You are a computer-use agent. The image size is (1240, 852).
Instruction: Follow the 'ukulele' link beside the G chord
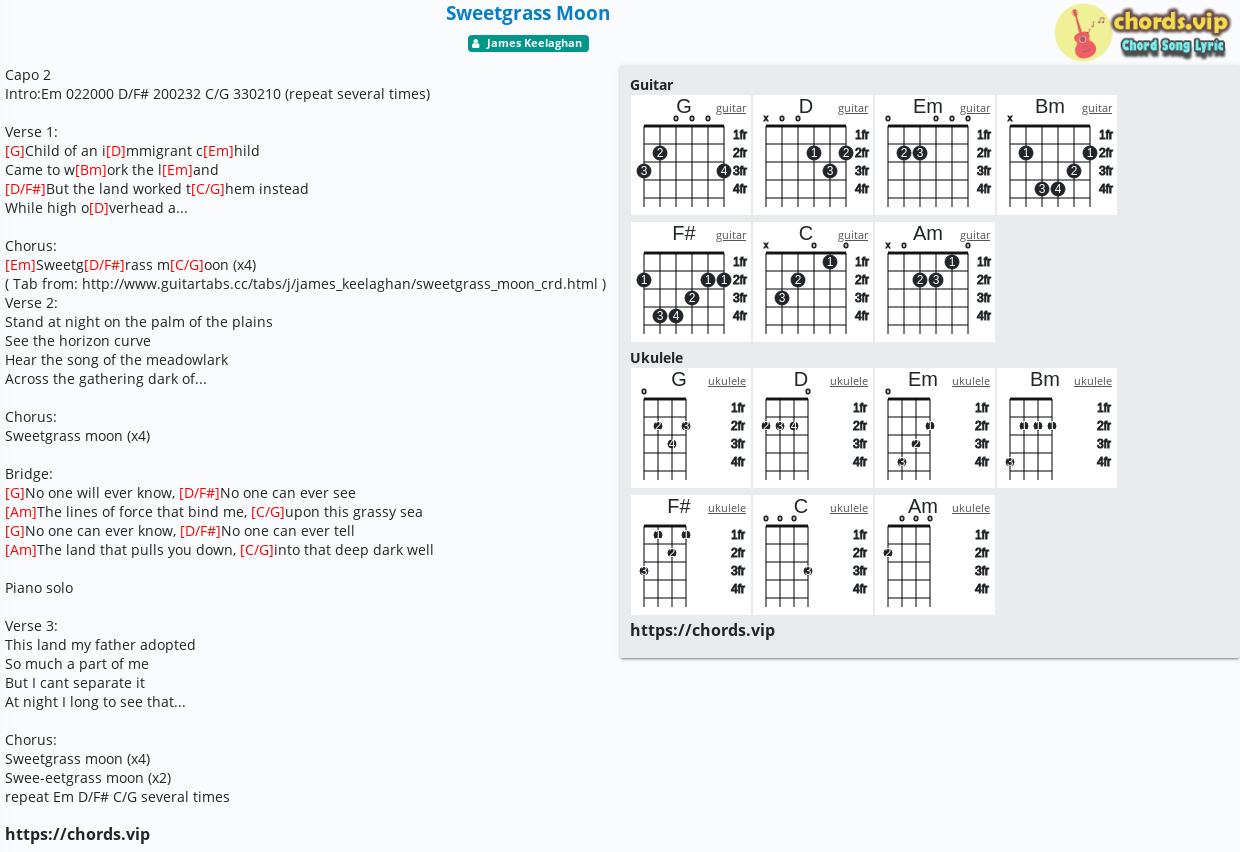coord(727,381)
